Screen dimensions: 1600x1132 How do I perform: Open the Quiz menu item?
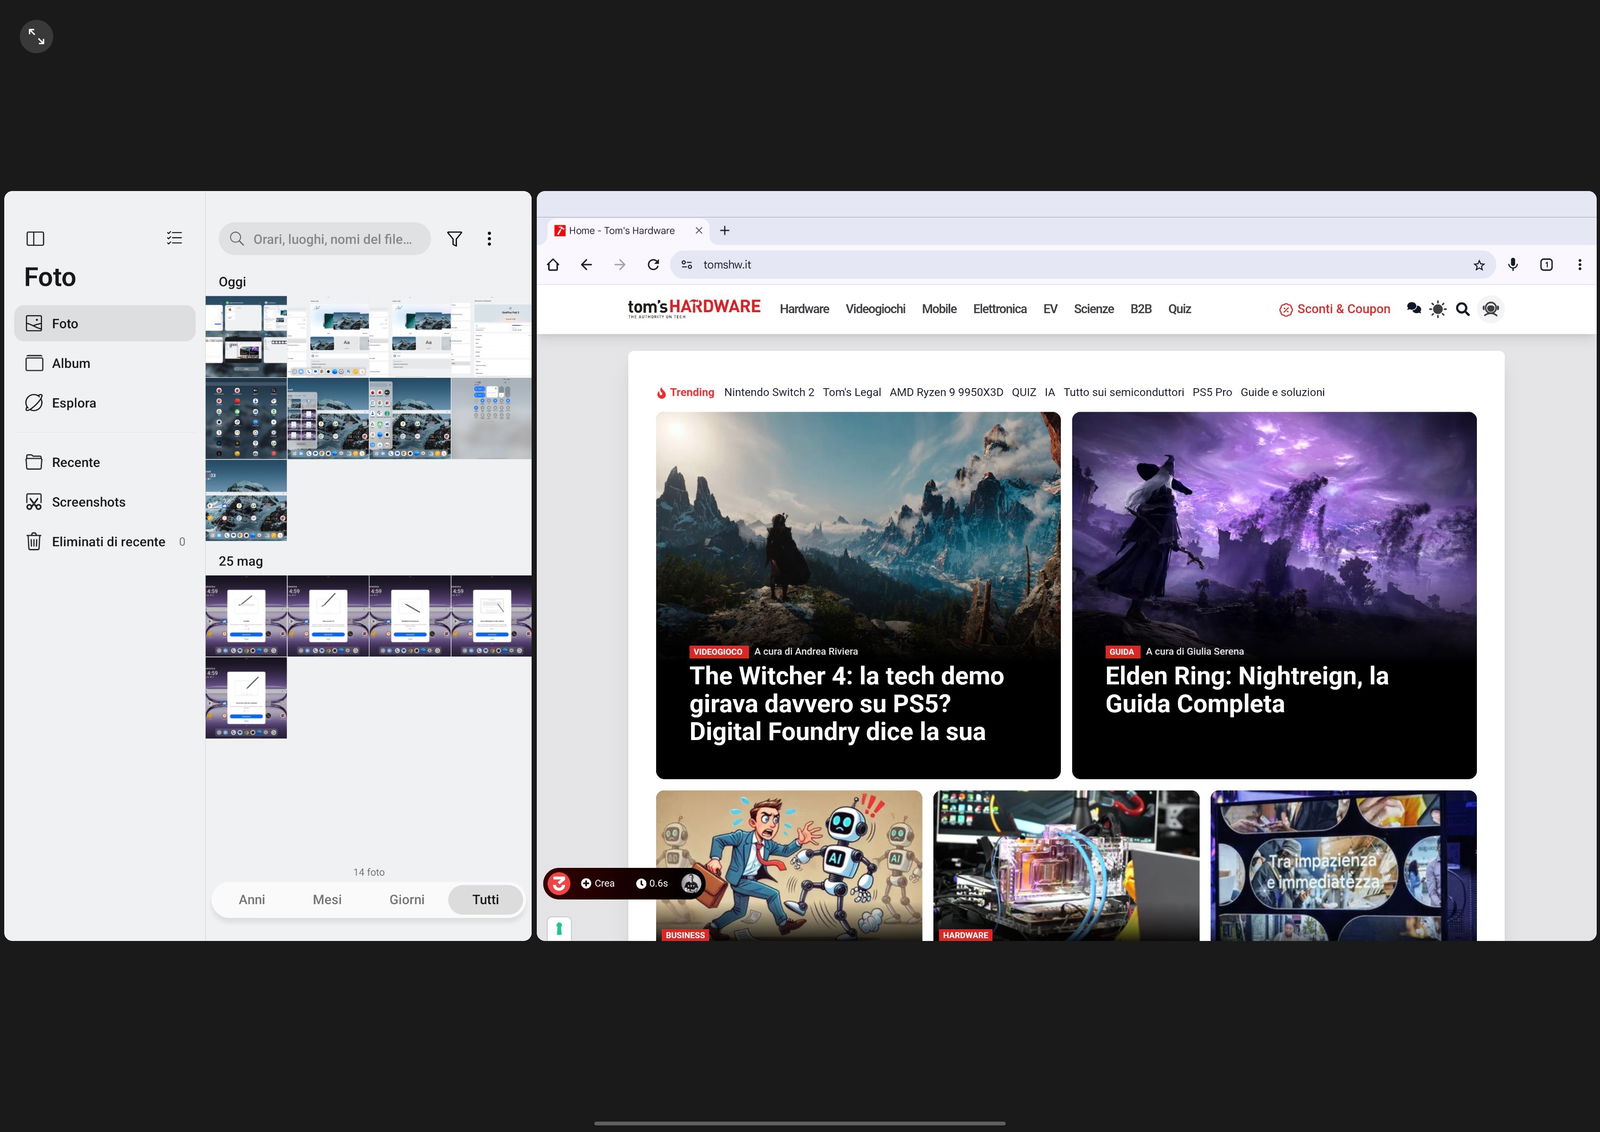(1180, 309)
